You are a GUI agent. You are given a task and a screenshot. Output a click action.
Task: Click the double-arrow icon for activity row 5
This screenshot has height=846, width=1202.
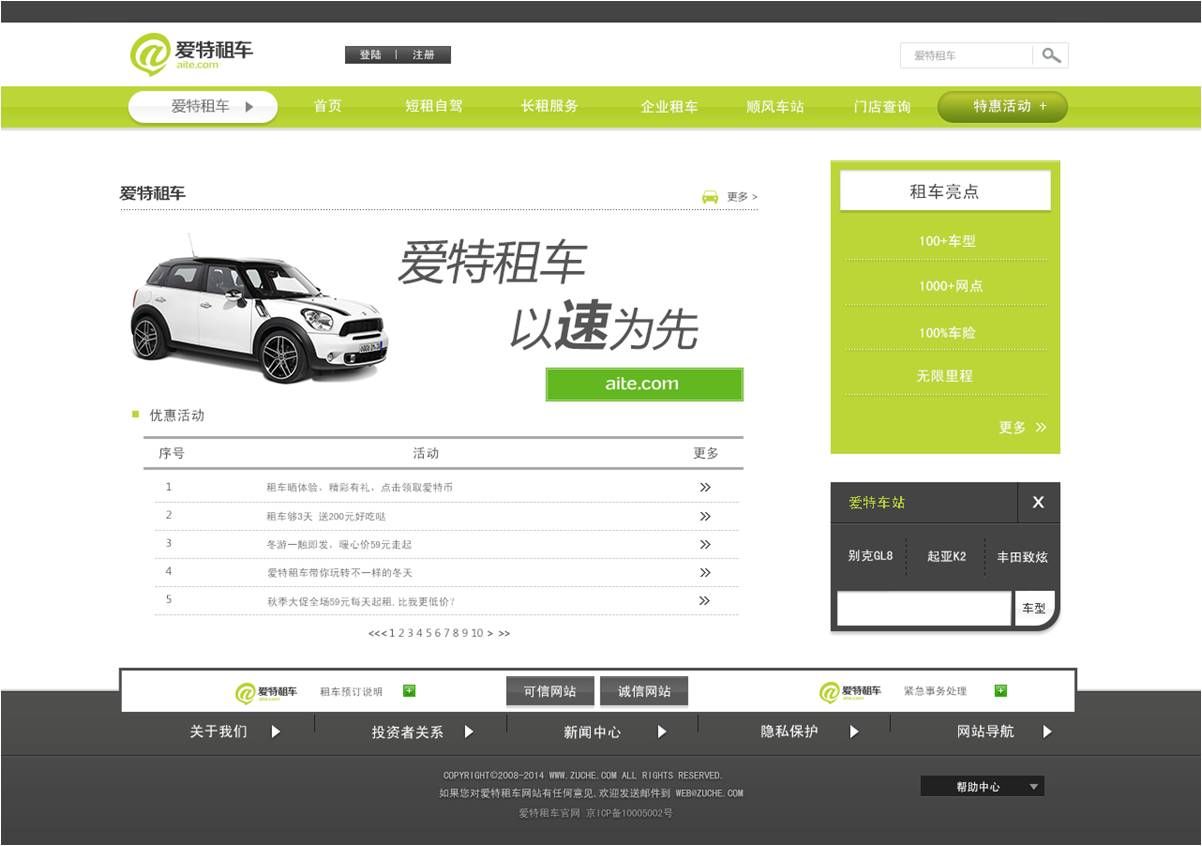(x=705, y=601)
